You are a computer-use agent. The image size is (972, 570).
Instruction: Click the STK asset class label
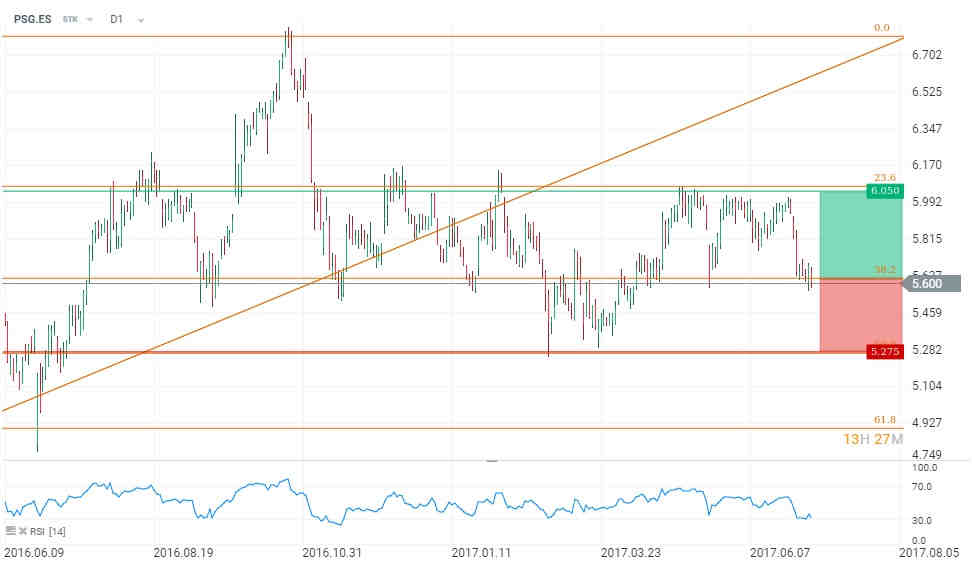pyautogui.click(x=71, y=19)
